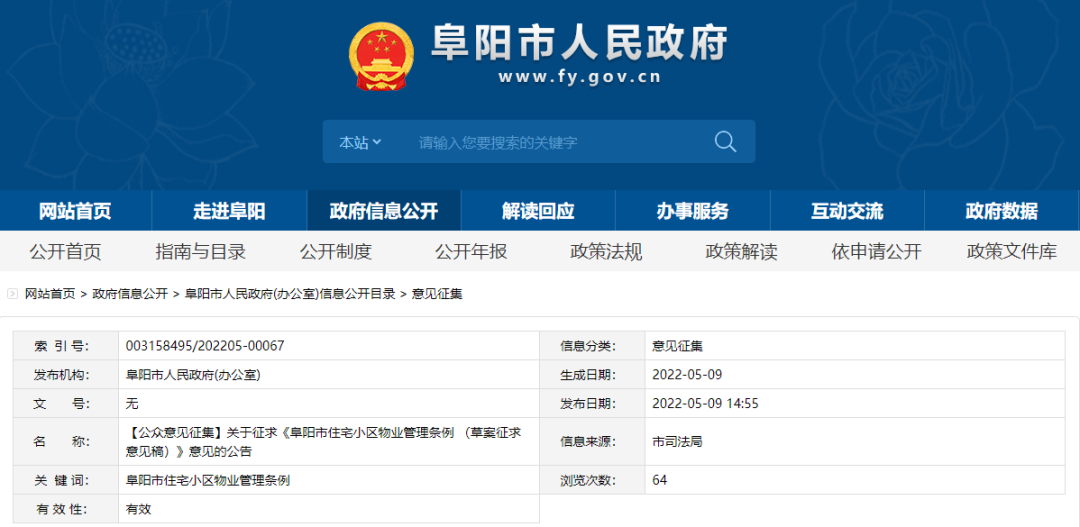This screenshot has width=1080, height=527.
Task: Click document number value 无
Action: [x=132, y=404]
